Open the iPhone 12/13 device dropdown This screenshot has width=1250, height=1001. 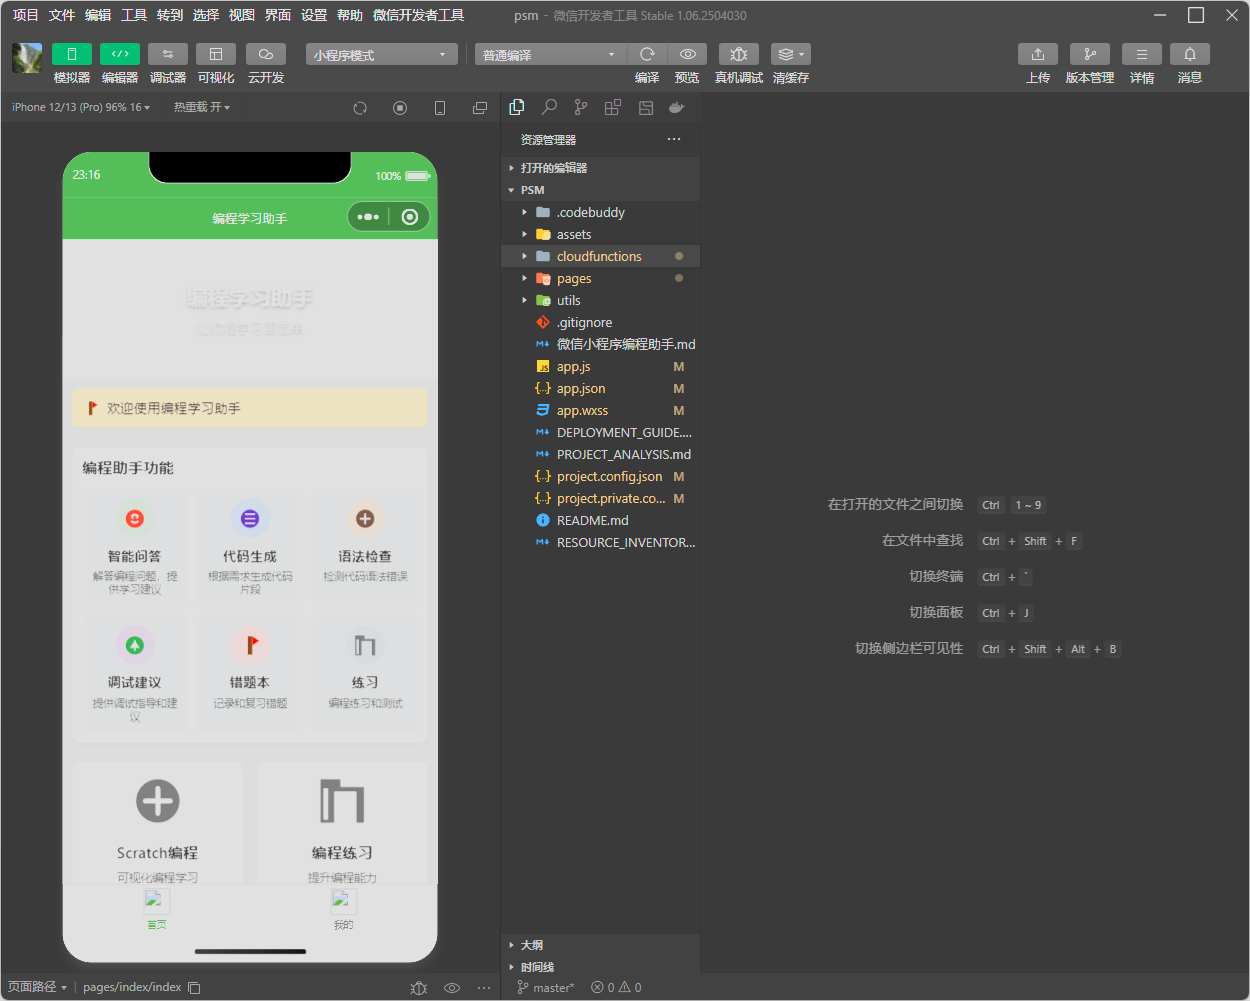click(x=78, y=107)
